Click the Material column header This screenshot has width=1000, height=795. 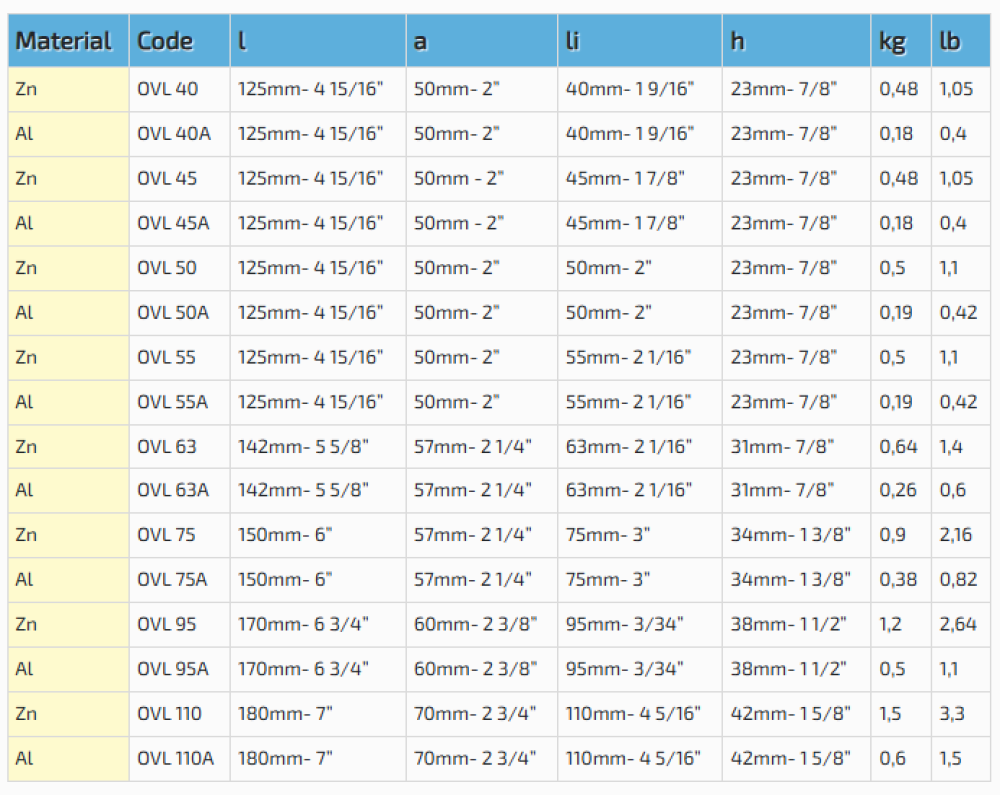64,42
